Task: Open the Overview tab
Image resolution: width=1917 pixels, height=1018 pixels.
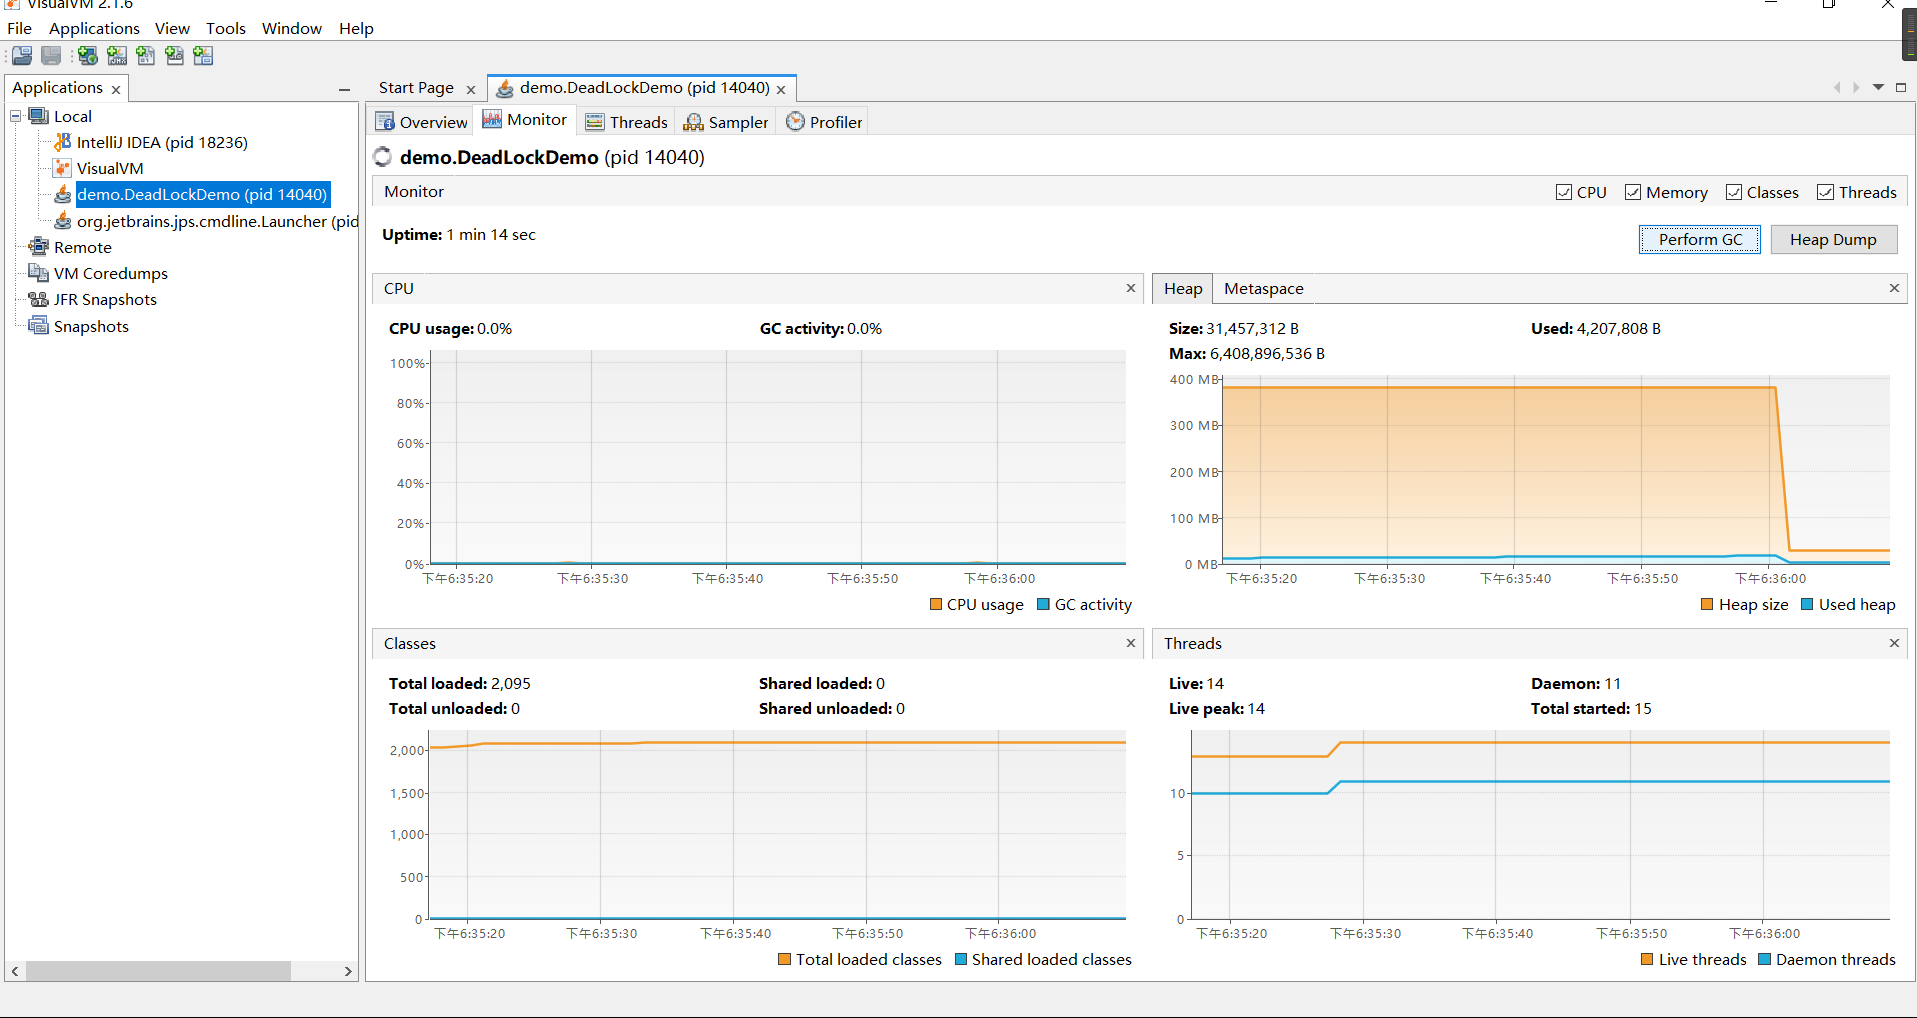Action: click(421, 122)
